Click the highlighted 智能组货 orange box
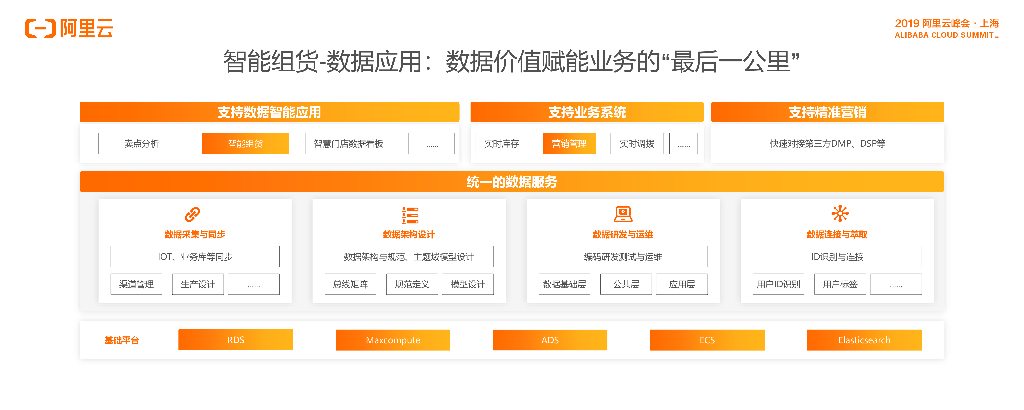 coord(246,144)
